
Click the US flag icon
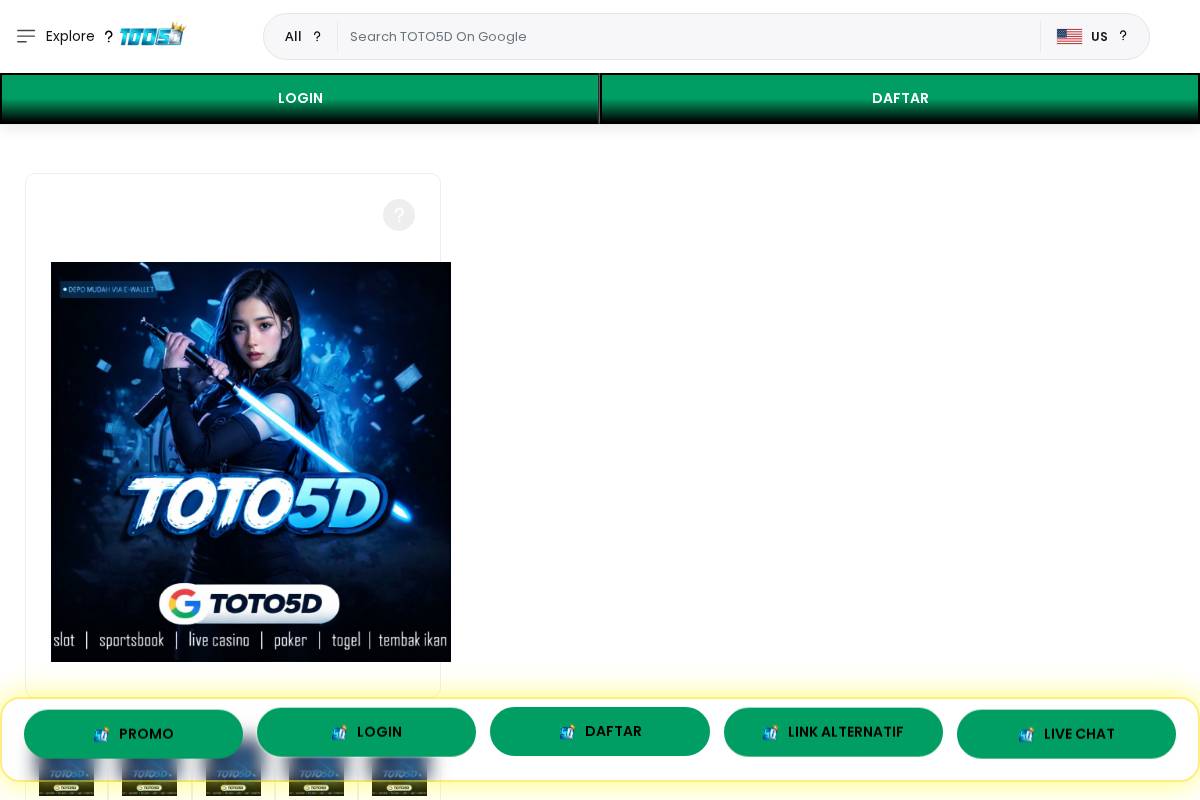tap(1069, 36)
